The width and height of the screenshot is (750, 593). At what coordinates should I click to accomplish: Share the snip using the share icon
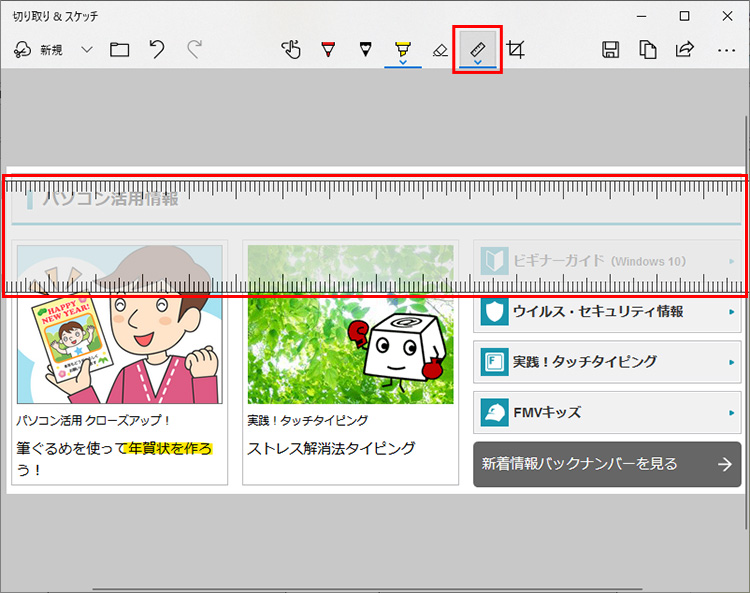point(685,49)
